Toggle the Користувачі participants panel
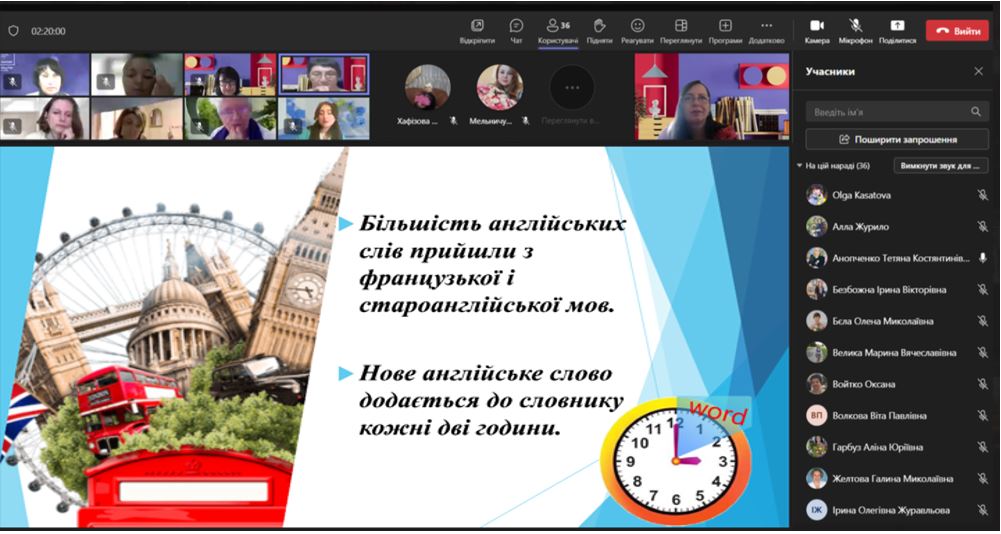This screenshot has width=1001, height=534. [x=558, y=31]
